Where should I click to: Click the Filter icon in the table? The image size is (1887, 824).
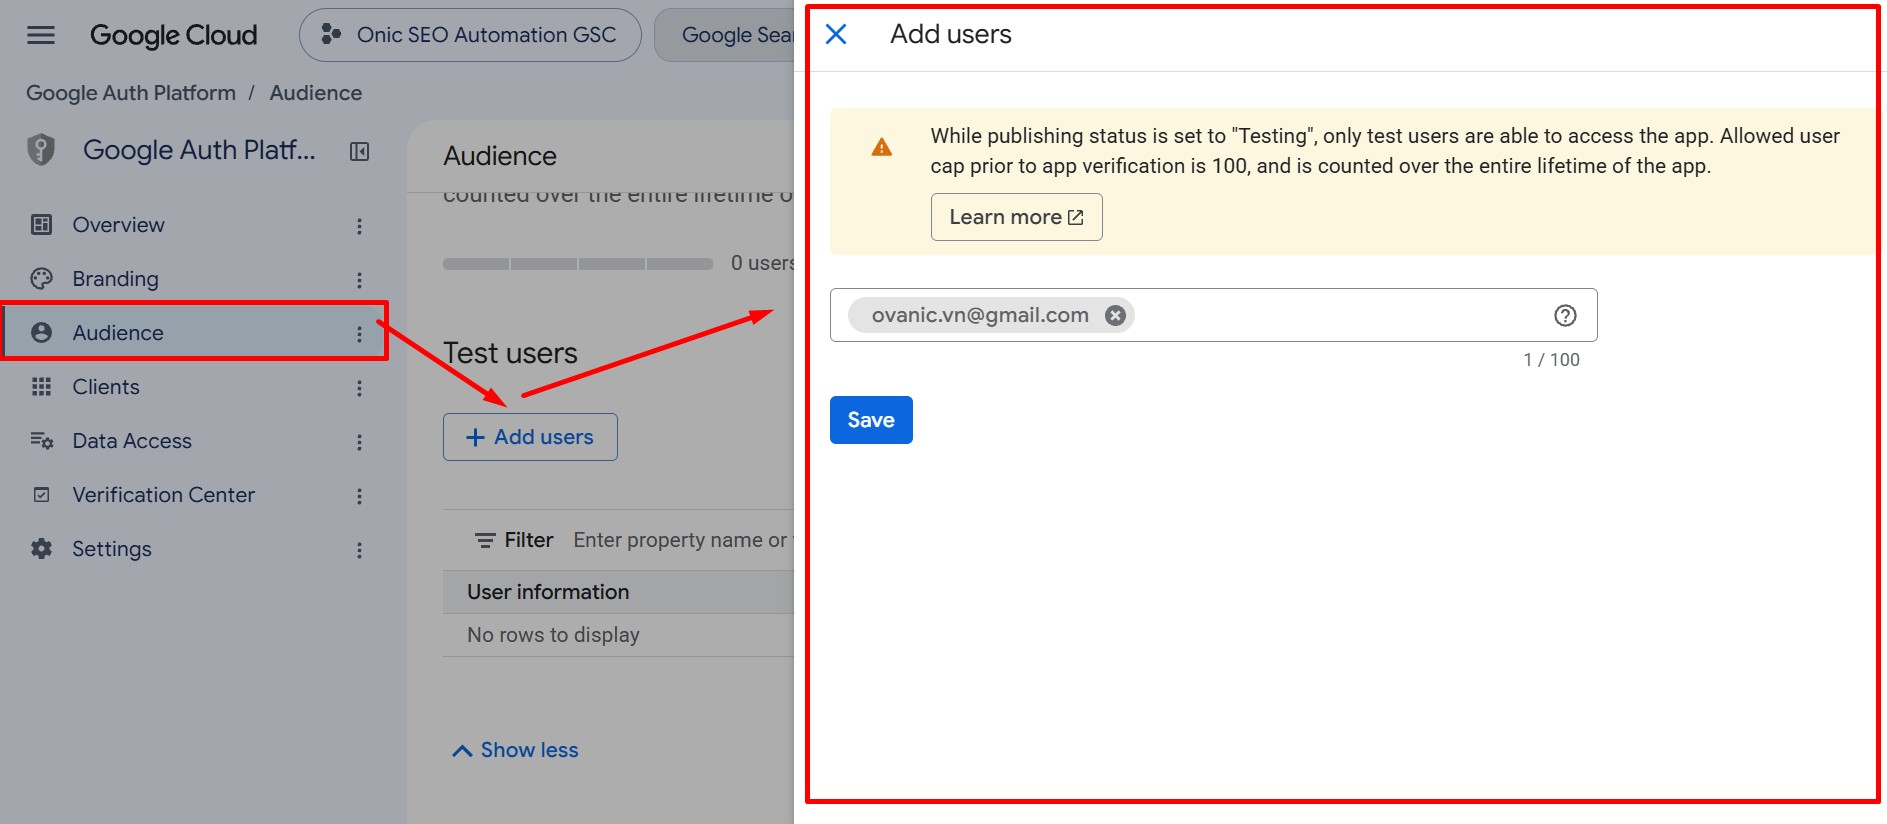pos(485,541)
